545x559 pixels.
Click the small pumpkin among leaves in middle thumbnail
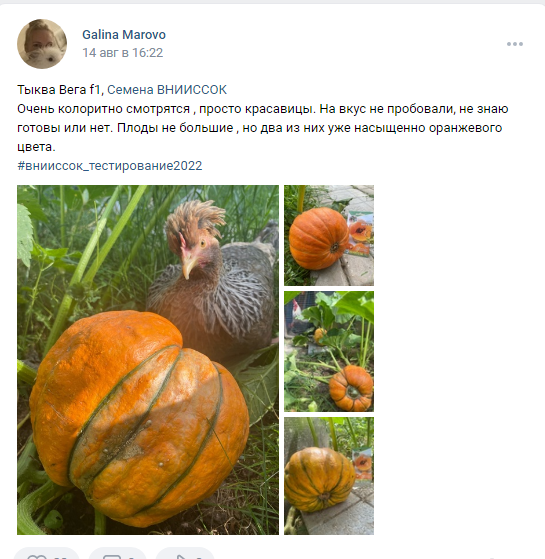pyautogui.click(x=320, y=336)
